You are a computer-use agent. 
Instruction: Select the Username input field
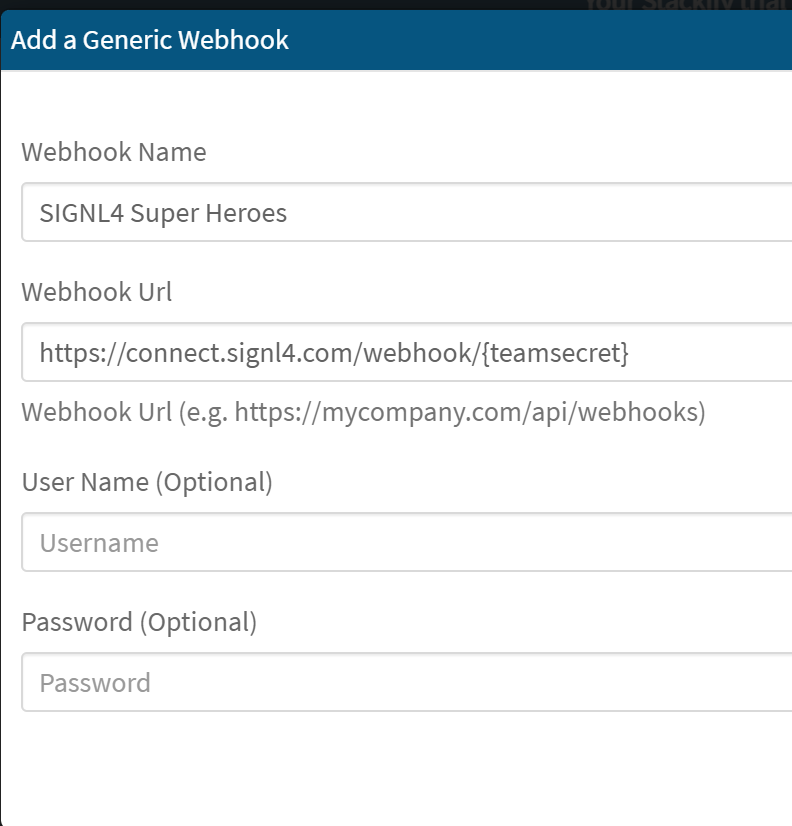(407, 542)
